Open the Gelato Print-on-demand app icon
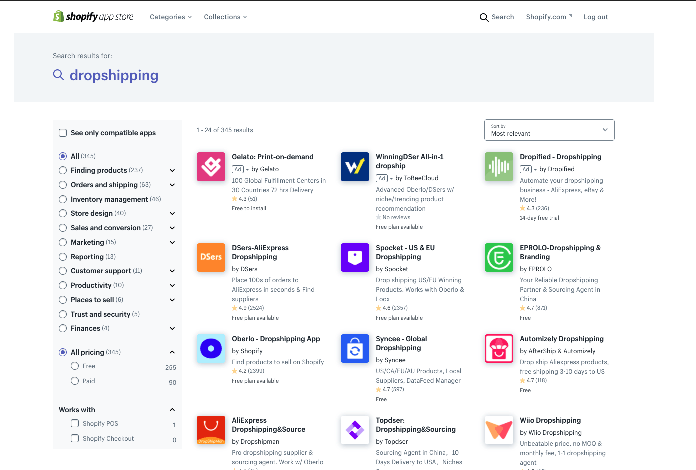The height and width of the screenshot is (470, 696). tap(211, 166)
